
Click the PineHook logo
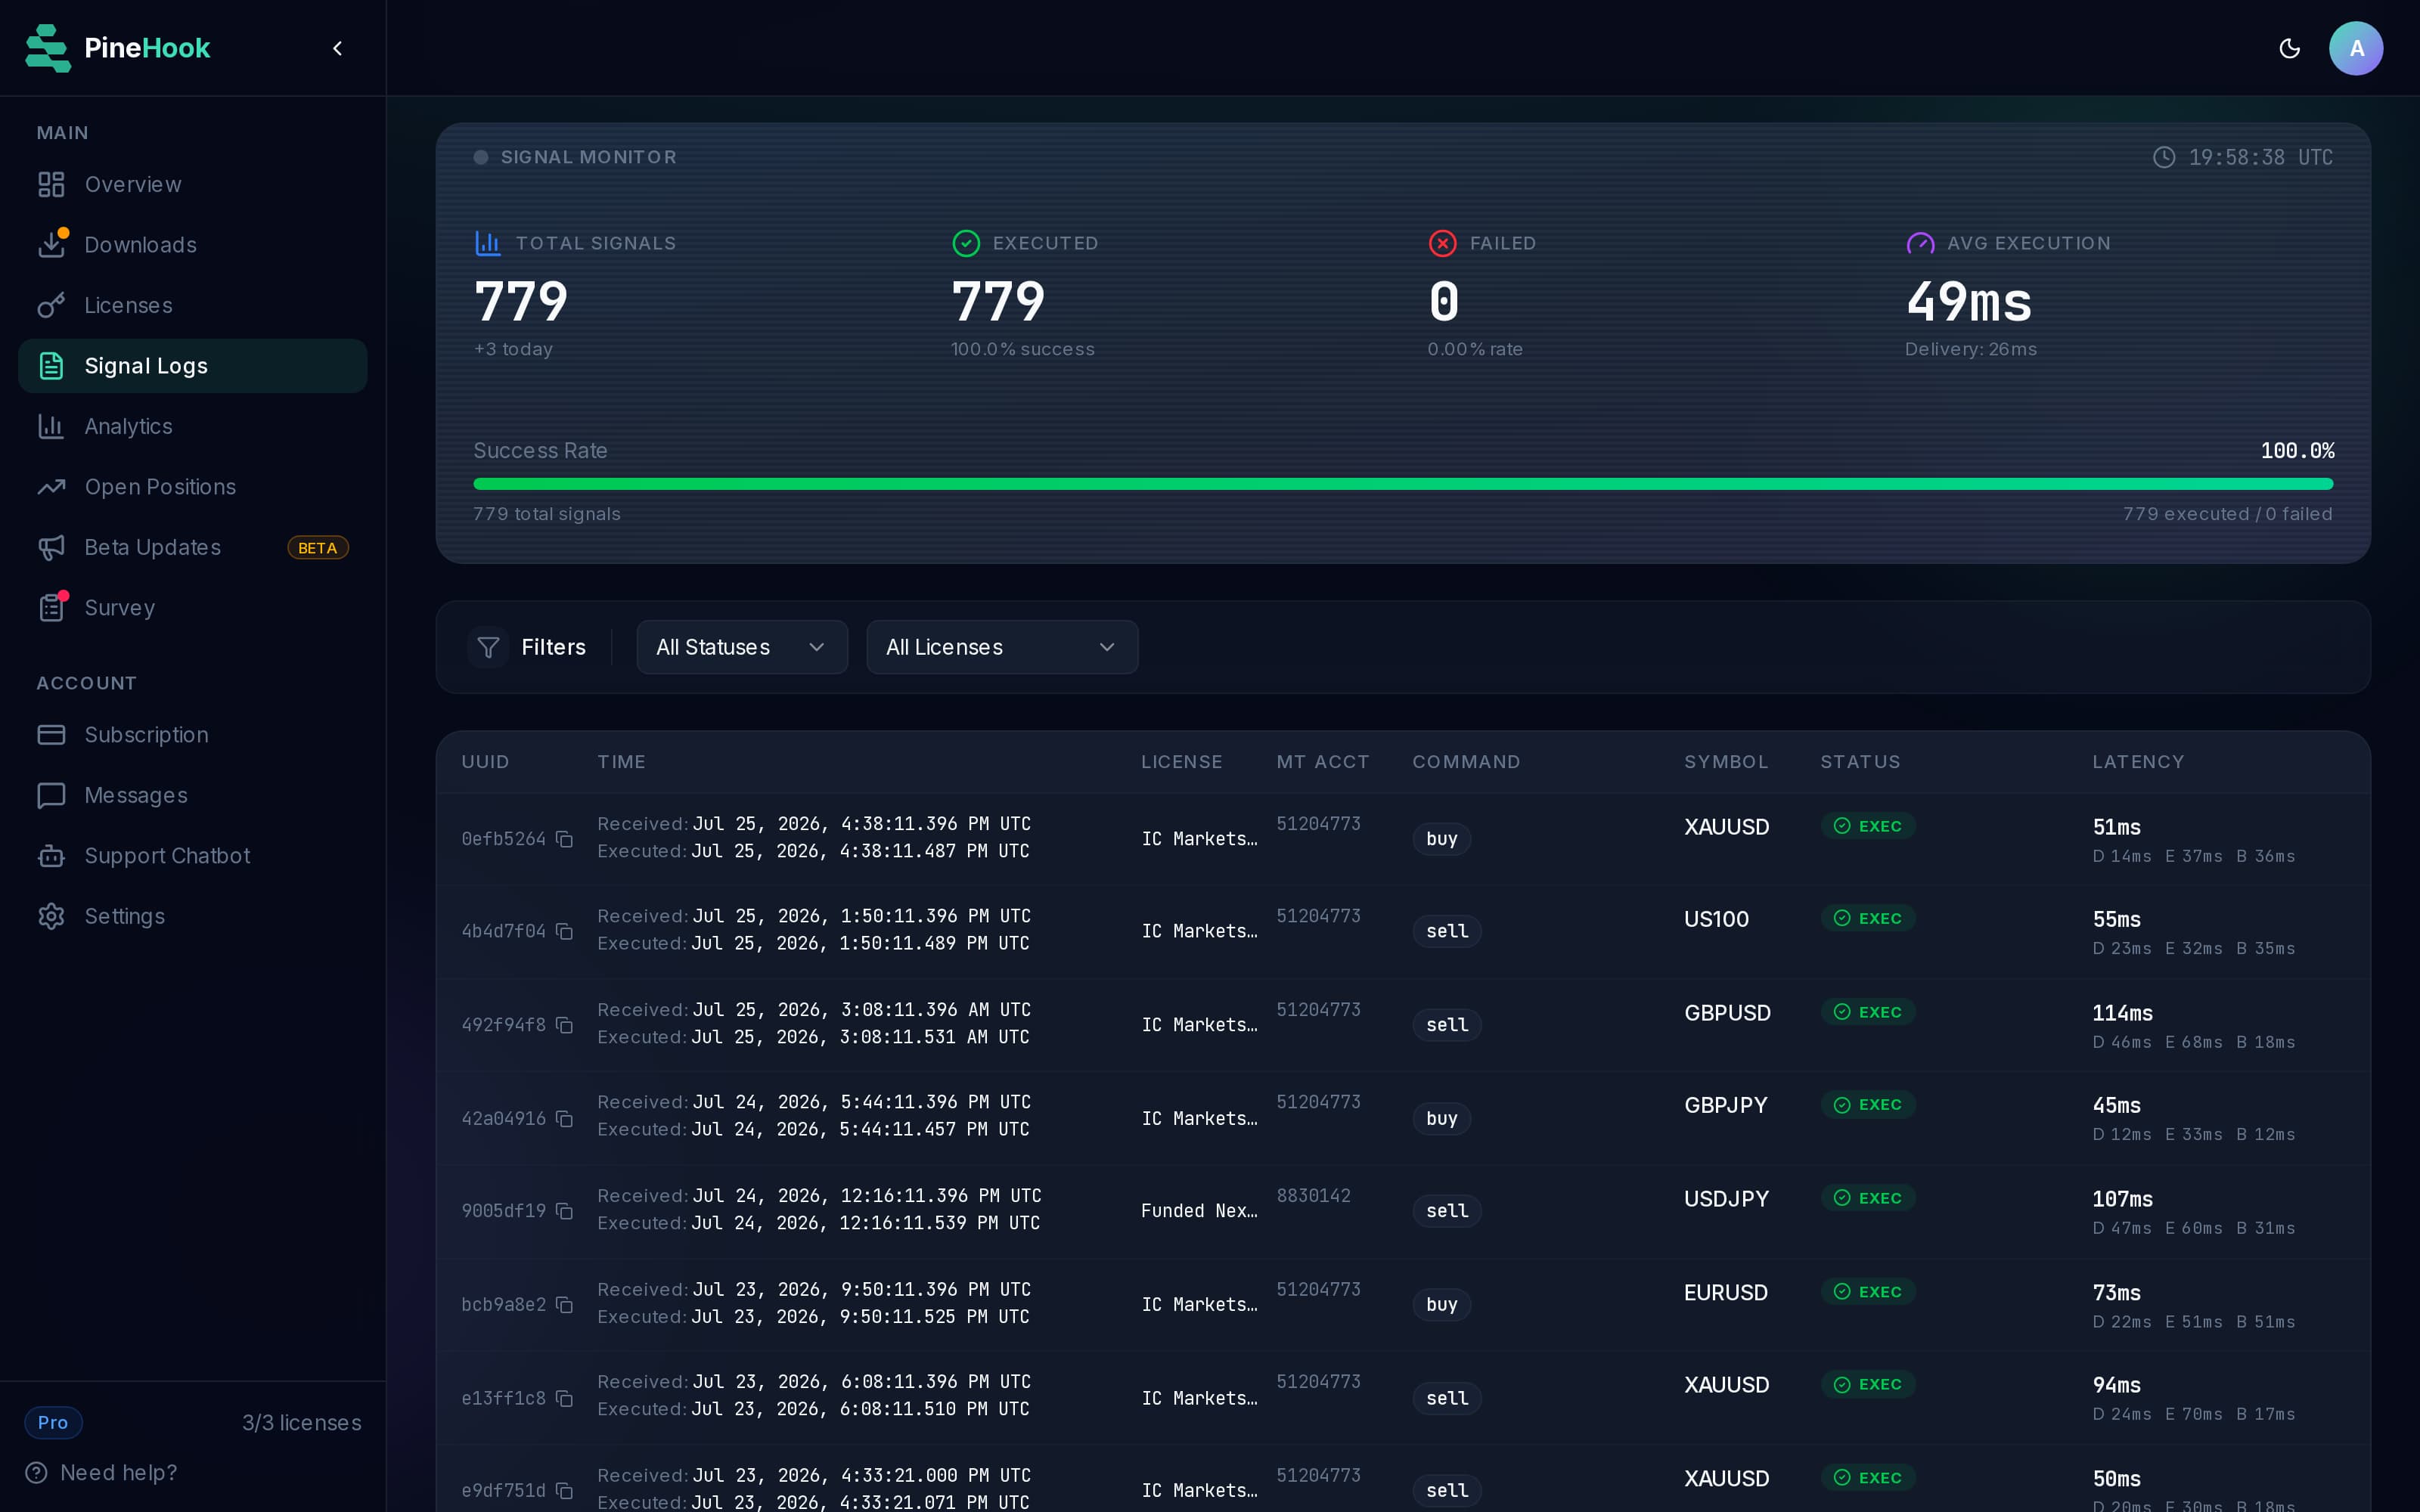(118, 48)
